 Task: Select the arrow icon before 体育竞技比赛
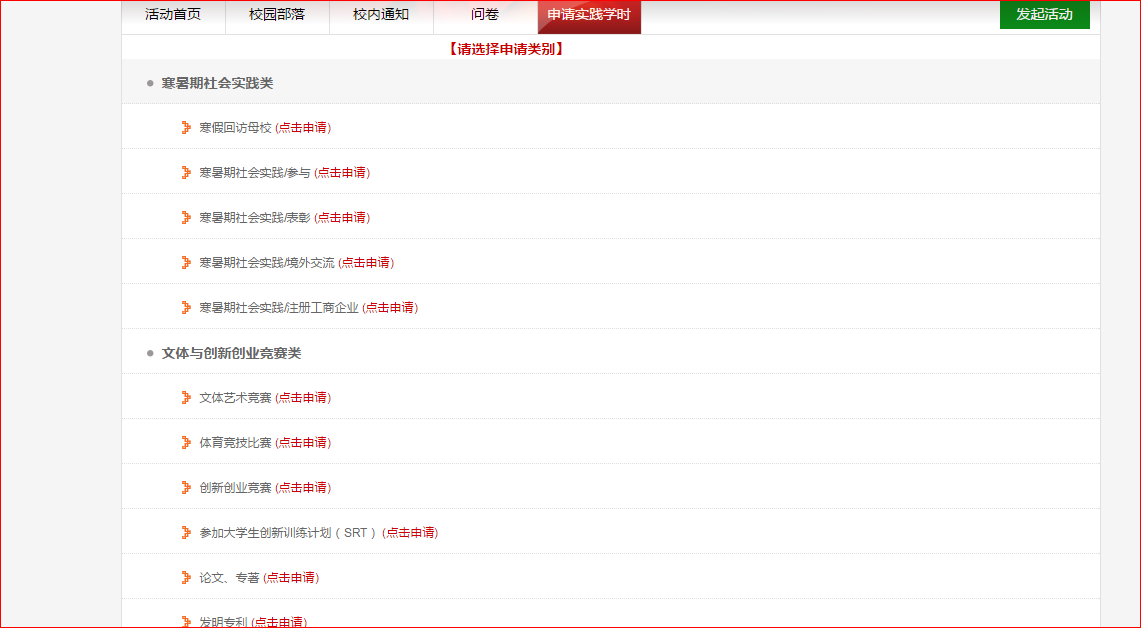[x=186, y=443]
